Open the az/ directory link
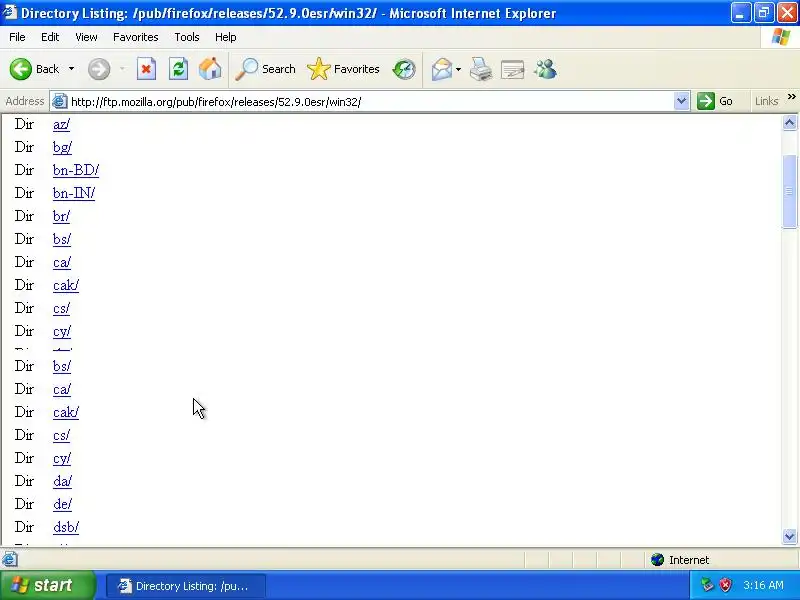The height and width of the screenshot is (600, 800). click(61, 124)
